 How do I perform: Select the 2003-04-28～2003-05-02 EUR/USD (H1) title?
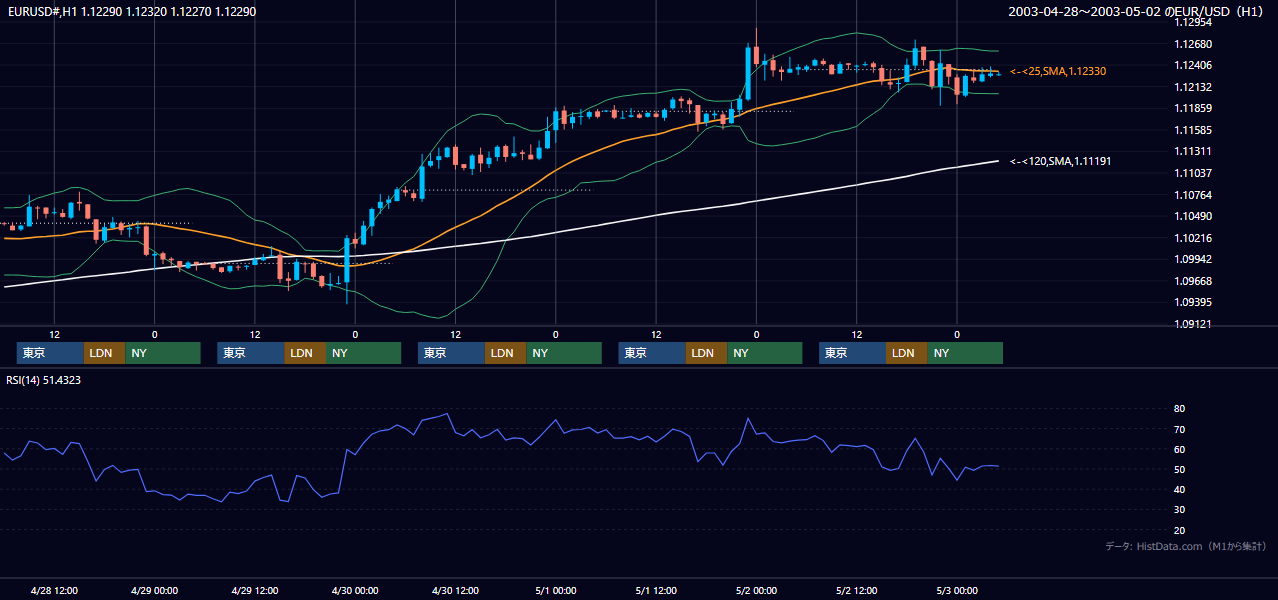tap(1136, 11)
